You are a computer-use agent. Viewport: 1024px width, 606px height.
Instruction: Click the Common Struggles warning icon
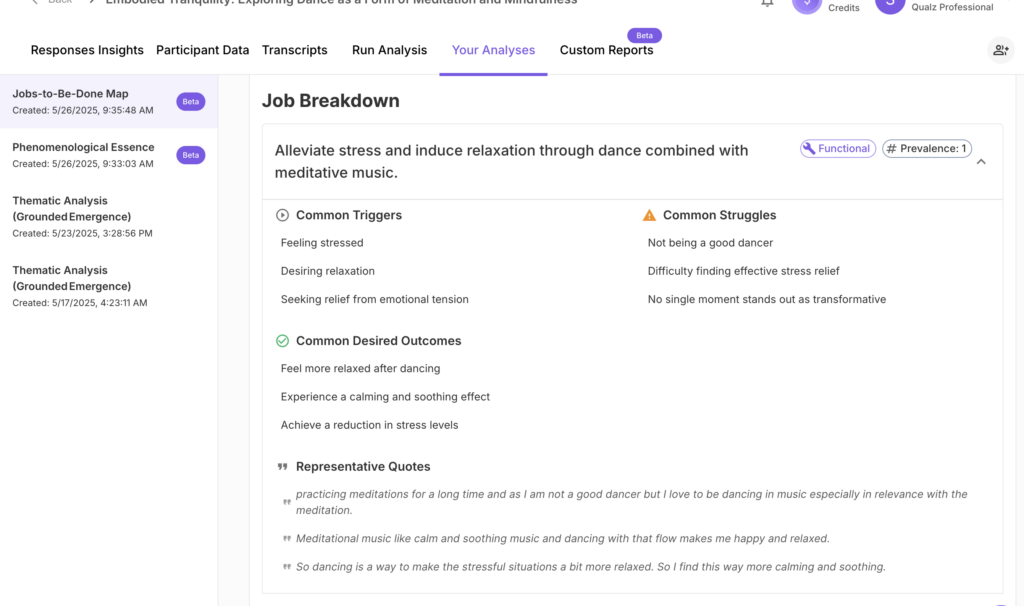pos(649,215)
